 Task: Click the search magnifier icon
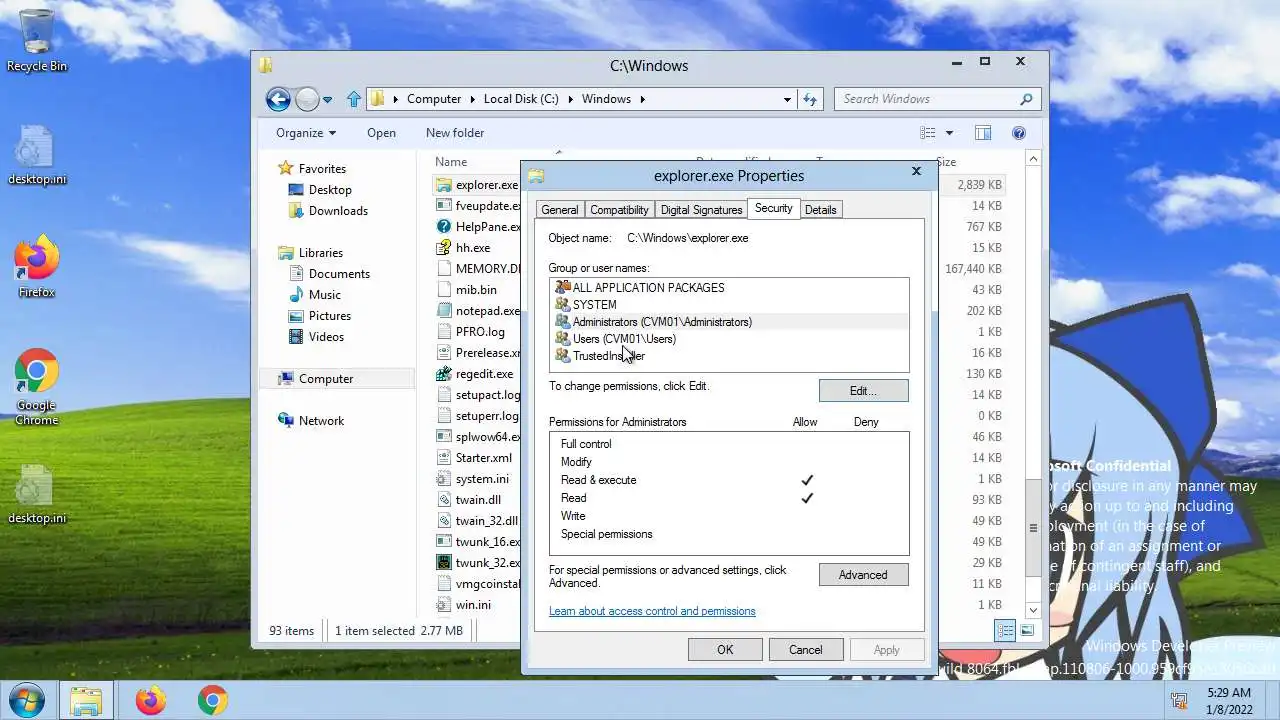coord(1026,99)
